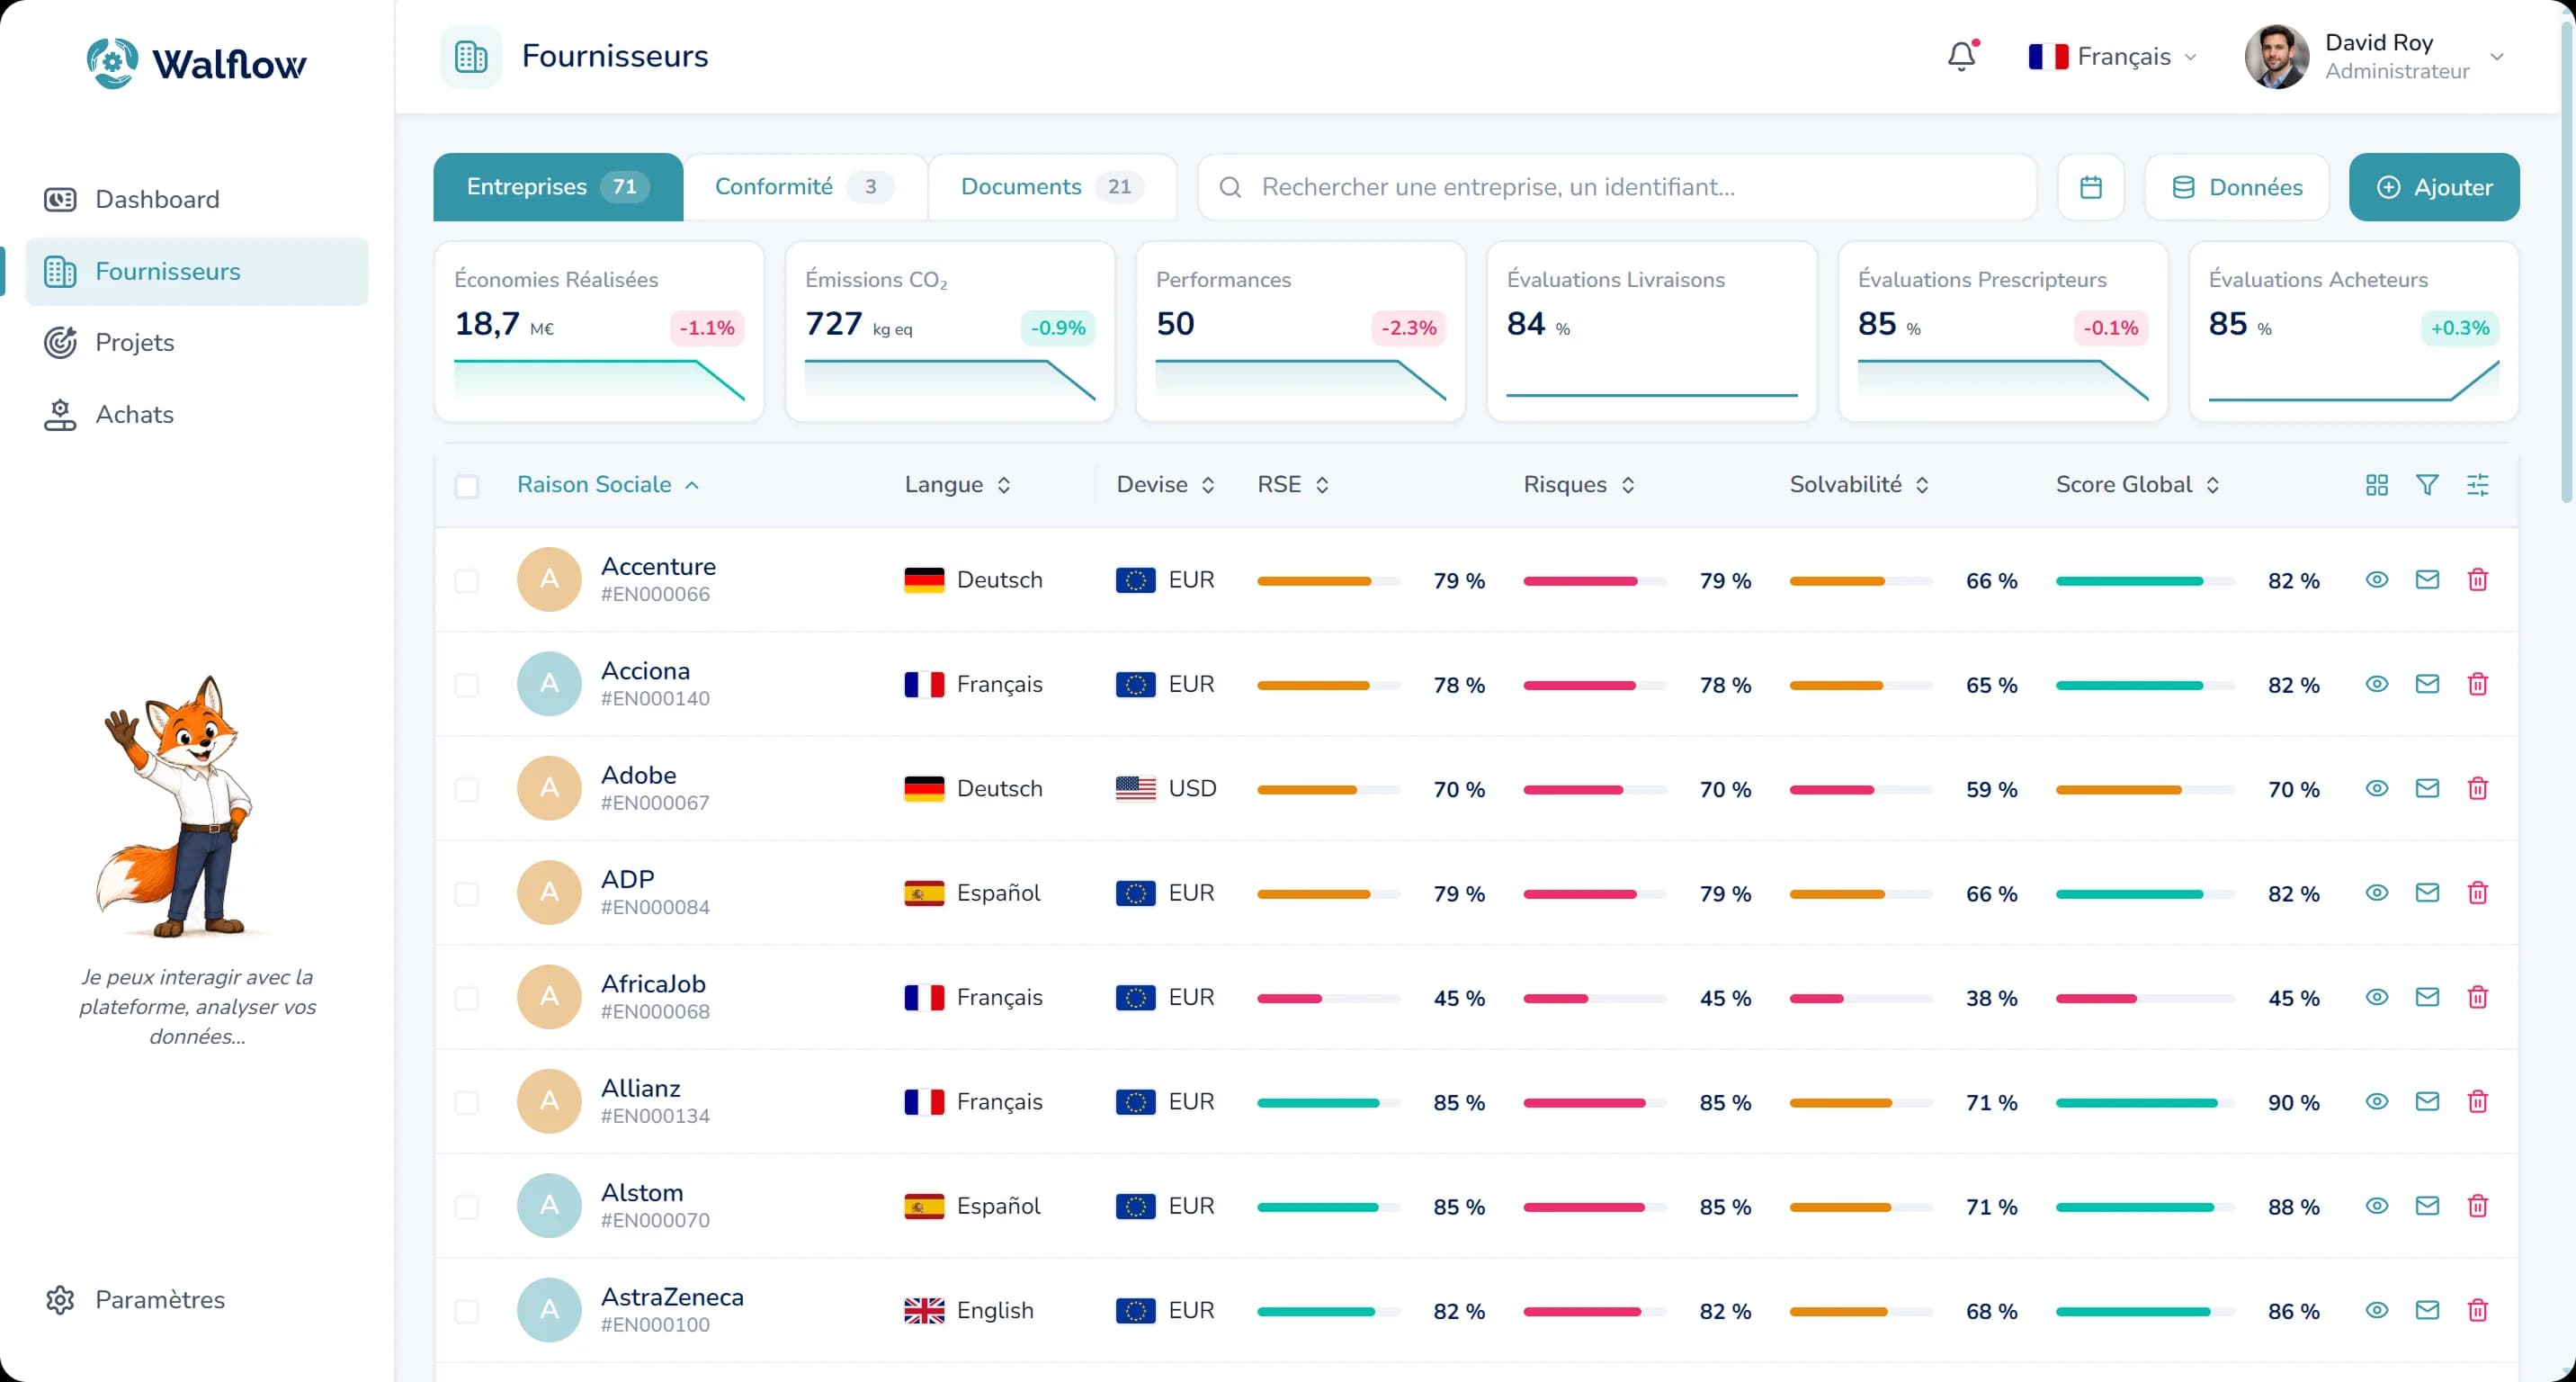This screenshot has height=1382, width=2576.
Task: Open the calendar date picker icon
Action: coord(2090,187)
